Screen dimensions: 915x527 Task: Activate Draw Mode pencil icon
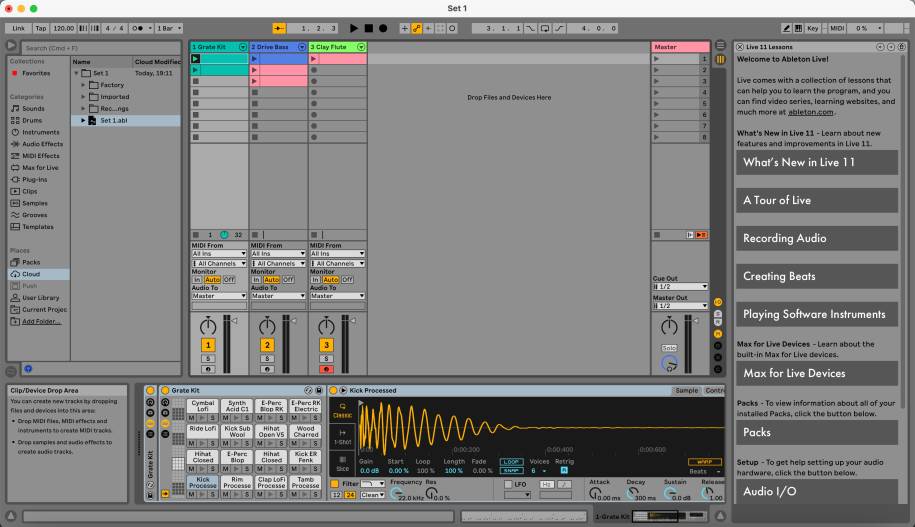786,28
